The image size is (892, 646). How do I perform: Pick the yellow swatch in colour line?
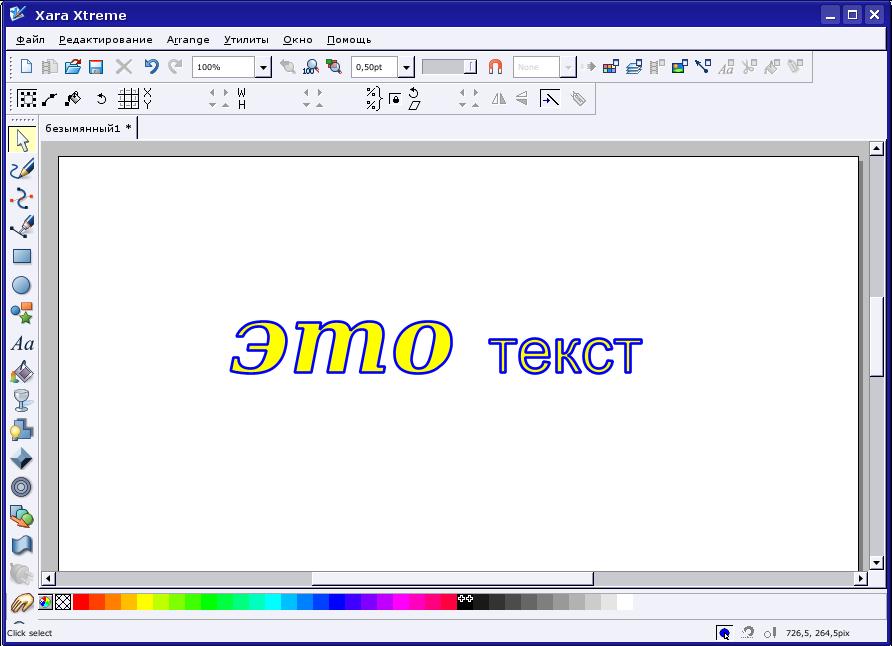pos(144,602)
